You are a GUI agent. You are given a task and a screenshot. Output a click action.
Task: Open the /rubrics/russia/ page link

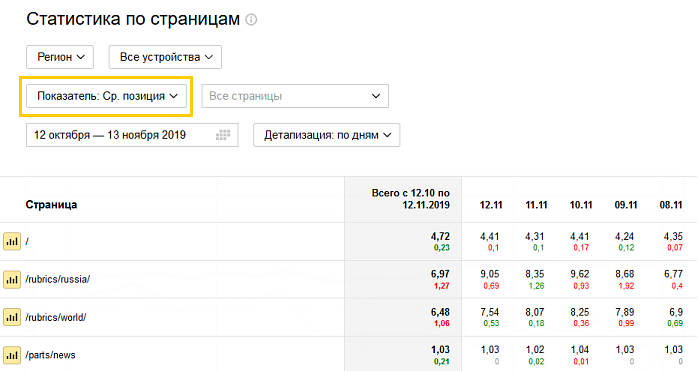(x=57, y=279)
